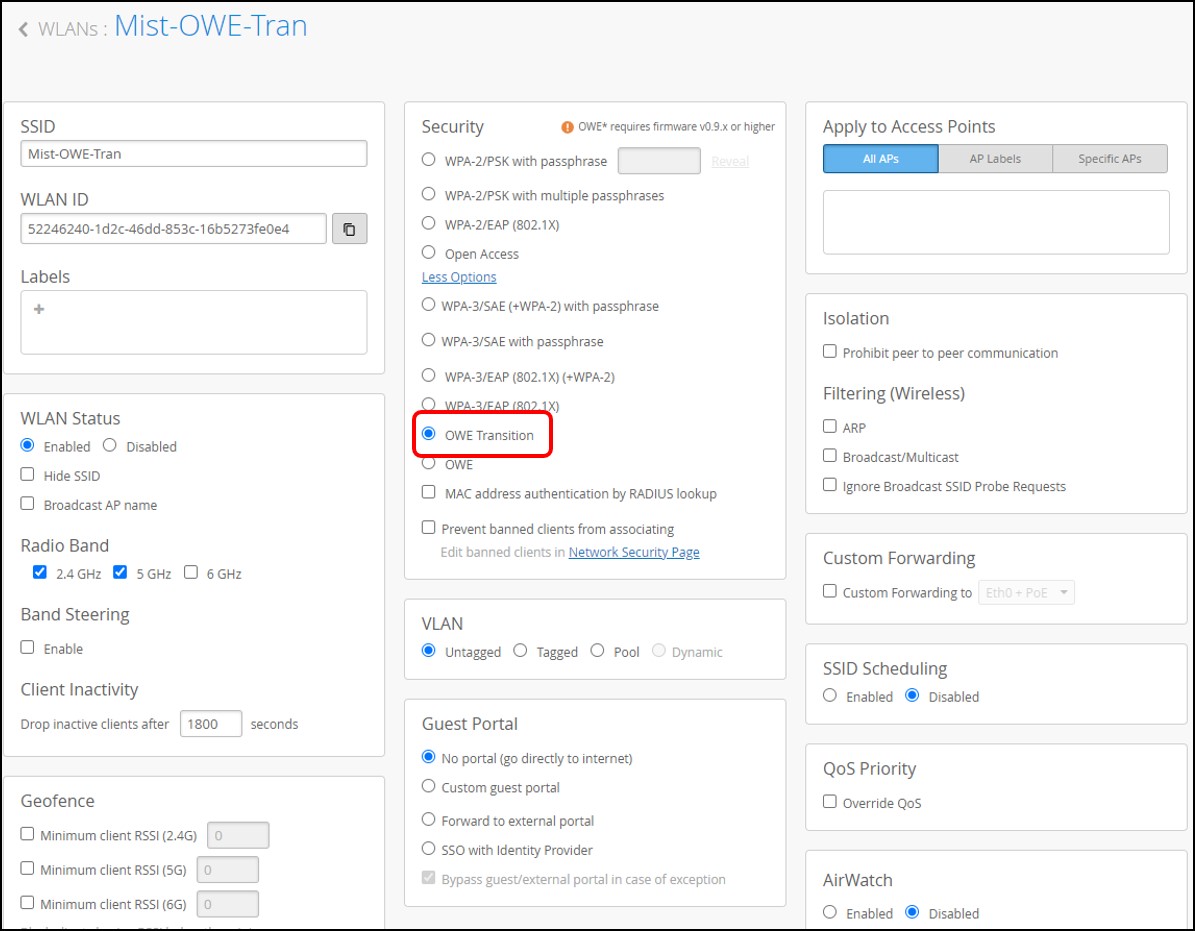Select the OWE Transition radio button
The image size is (1195, 931).
(428, 434)
